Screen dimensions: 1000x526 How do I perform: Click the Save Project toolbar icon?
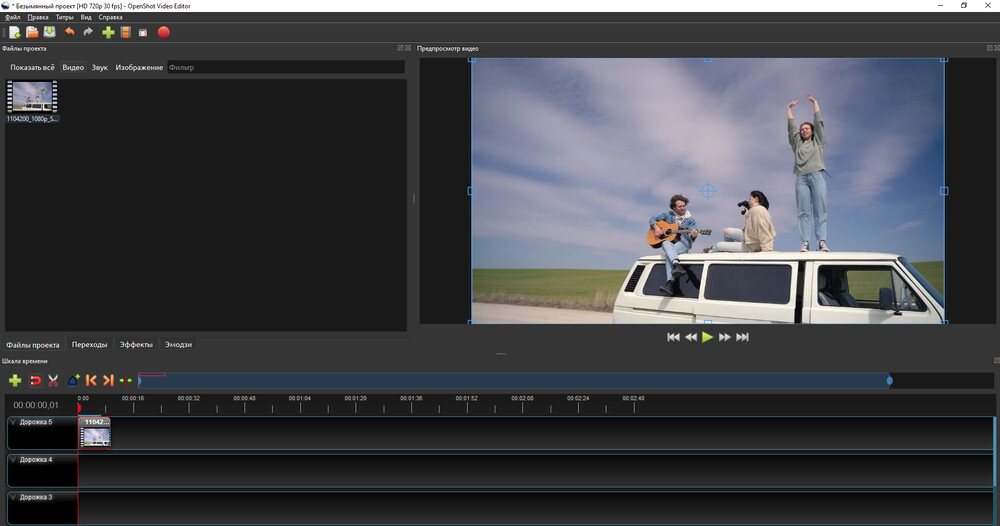50,32
